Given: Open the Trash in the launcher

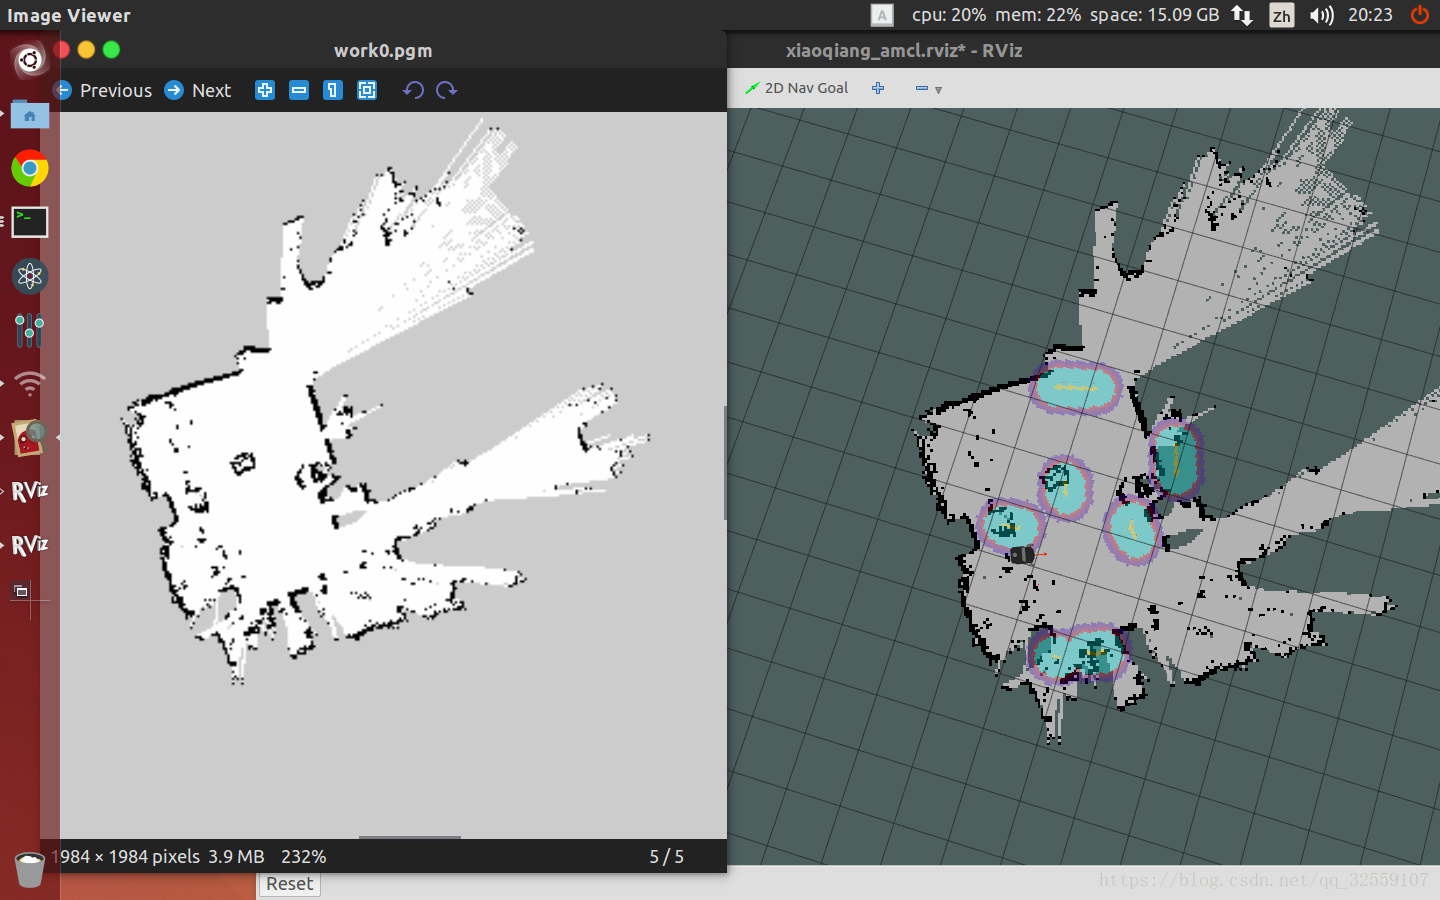Looking at the screenshot, I should [x=30, y=869].
